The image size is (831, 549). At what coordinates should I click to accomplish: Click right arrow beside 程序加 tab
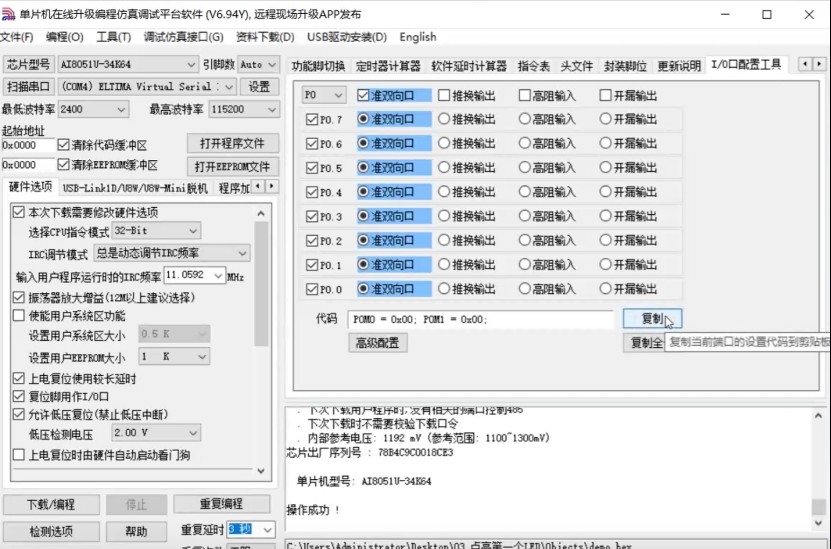point(271,186)
